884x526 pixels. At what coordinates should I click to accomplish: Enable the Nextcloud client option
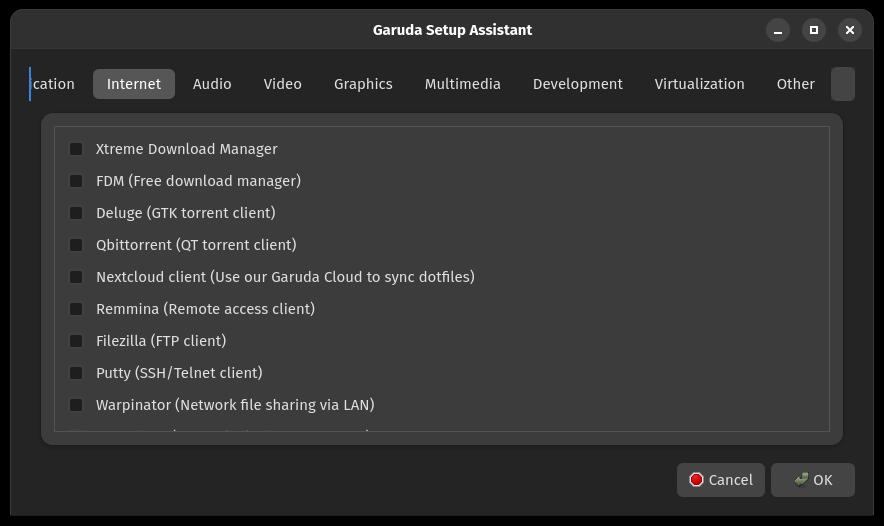pyautogui.click(x=76, y=277)
